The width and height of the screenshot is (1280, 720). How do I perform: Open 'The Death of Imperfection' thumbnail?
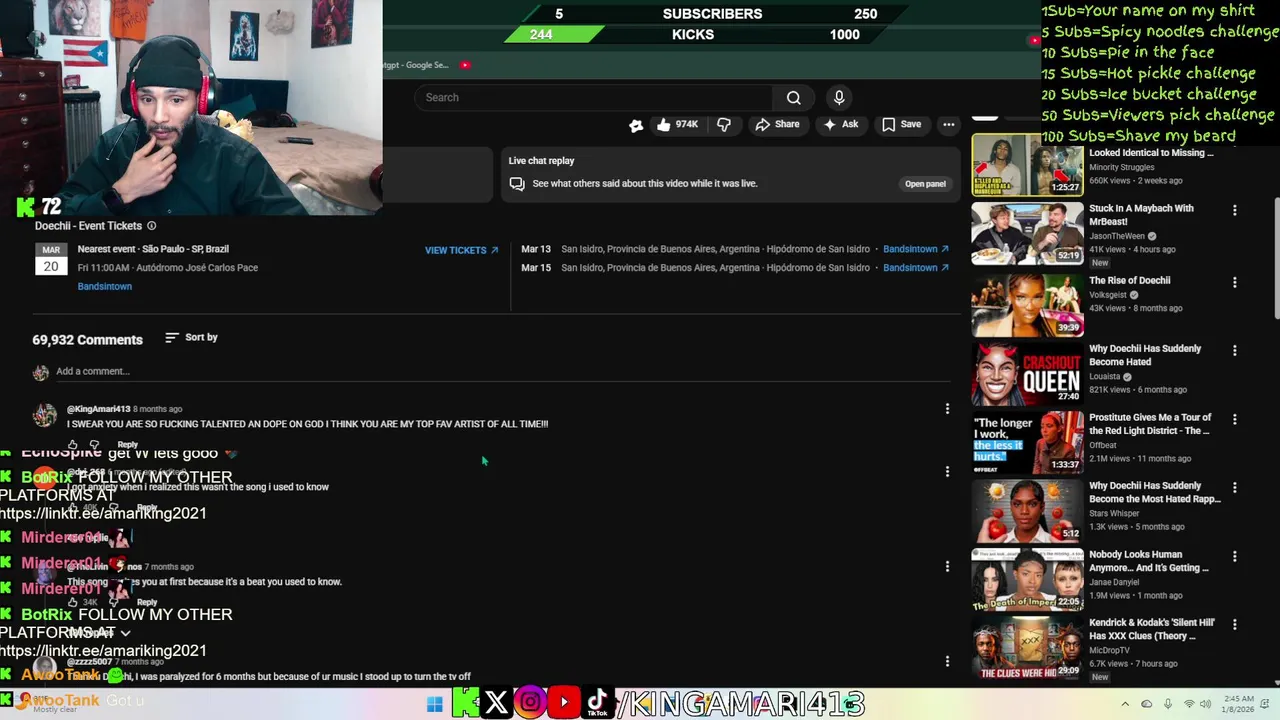1027,579
